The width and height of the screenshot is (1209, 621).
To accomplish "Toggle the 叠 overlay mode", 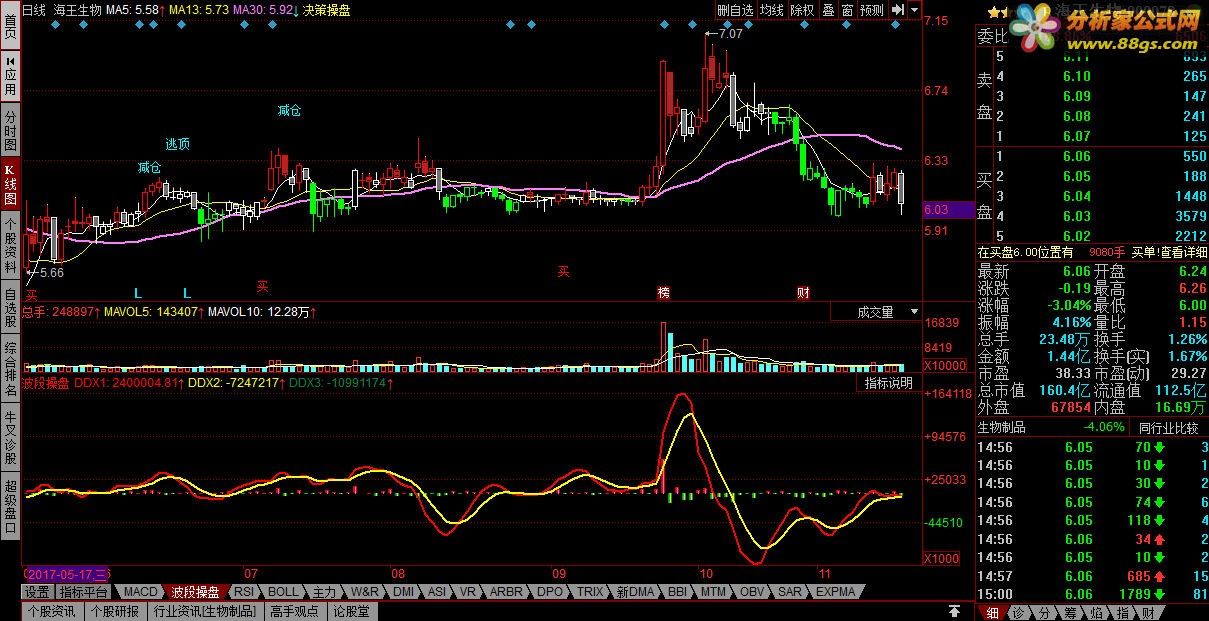I will (x=828, y=10).
